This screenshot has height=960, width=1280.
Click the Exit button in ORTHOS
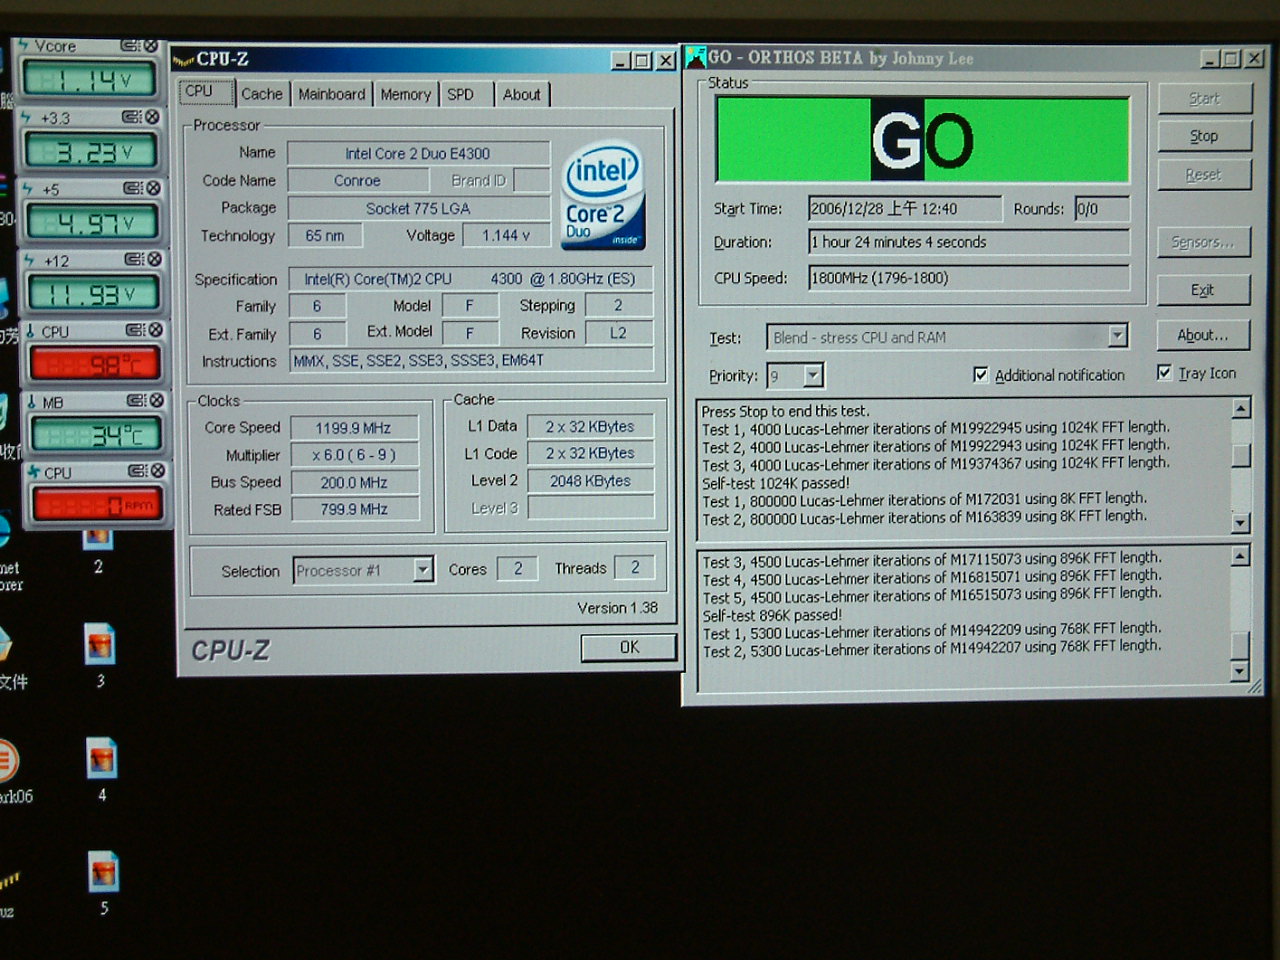point(1203,290)
